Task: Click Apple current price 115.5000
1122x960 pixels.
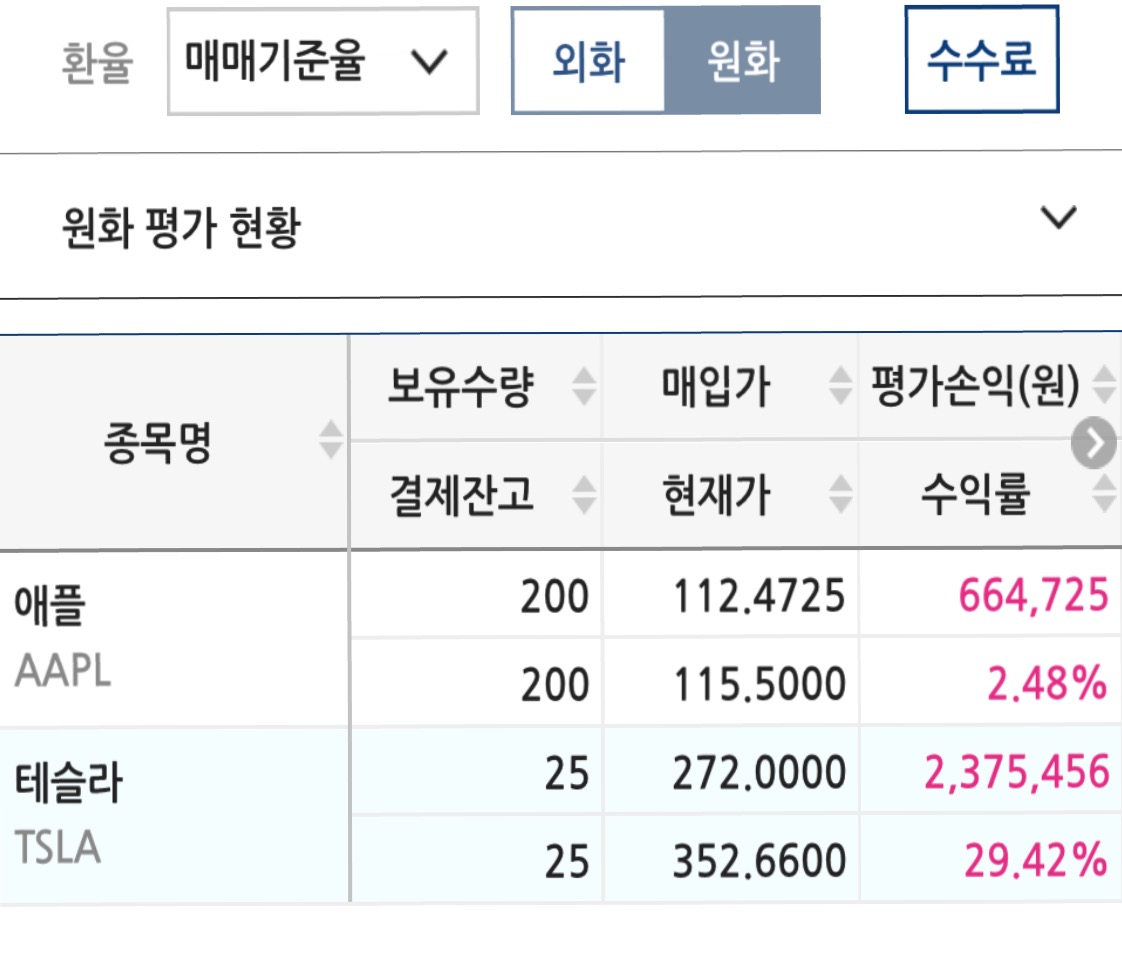Action: (759, 684)
